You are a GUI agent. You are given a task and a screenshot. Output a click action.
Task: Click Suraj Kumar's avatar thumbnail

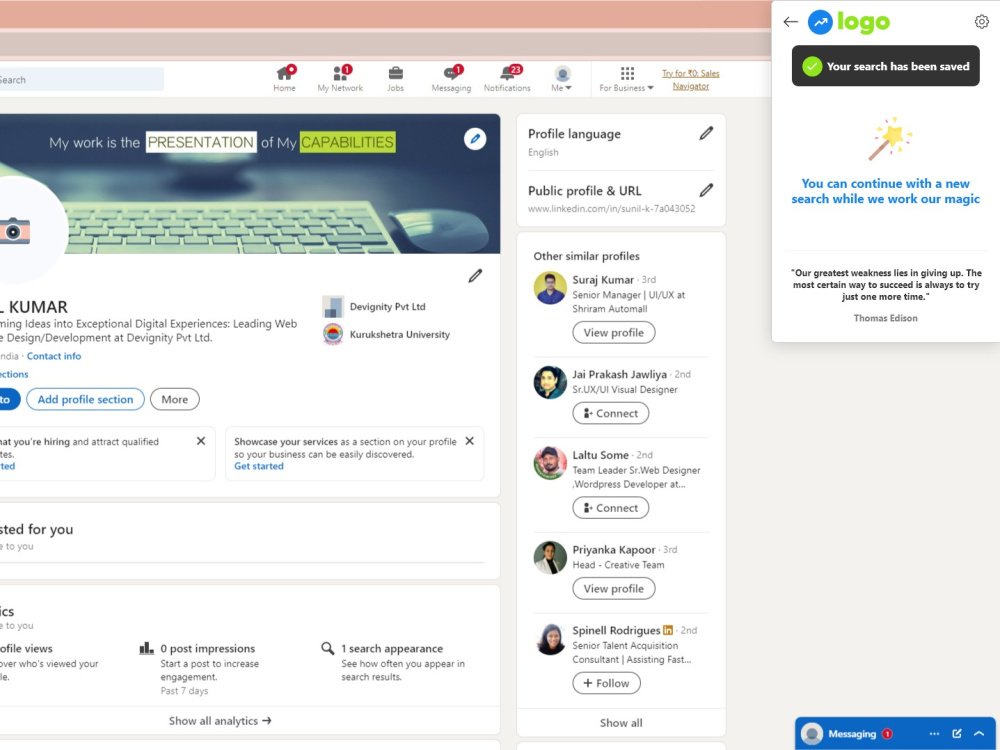550,288
